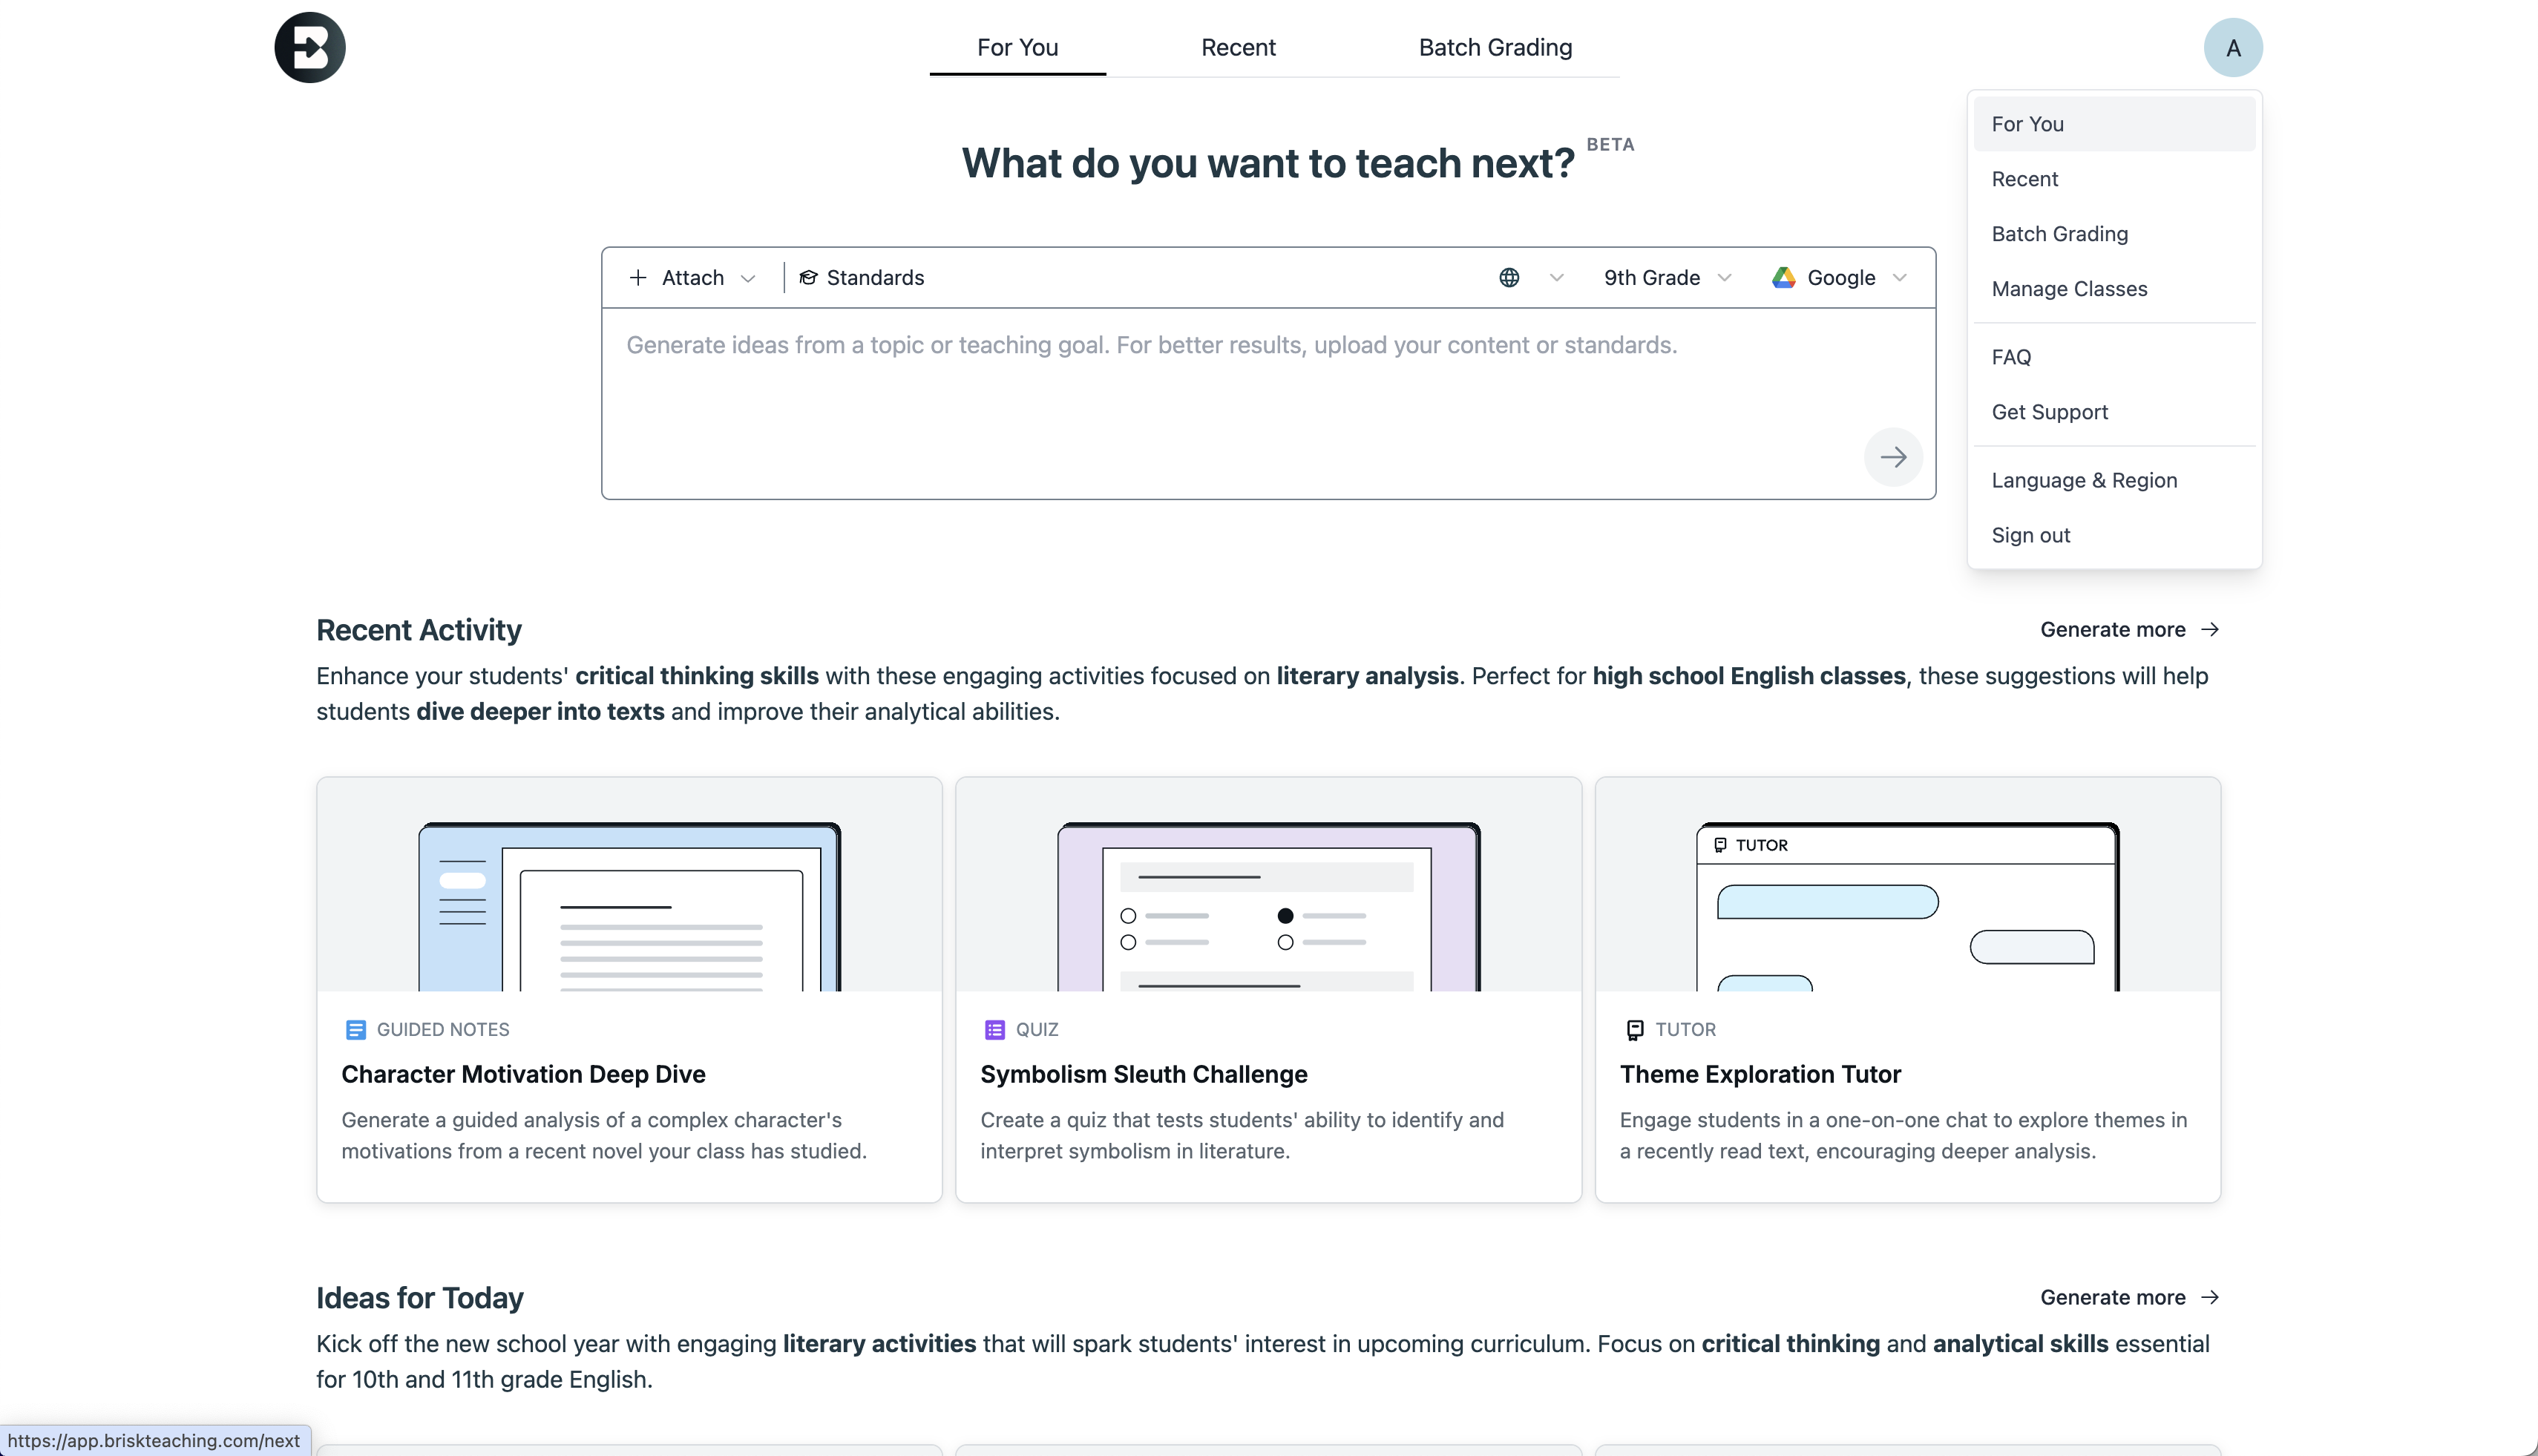The height and width of the screenshot is (1456, 2538).
Task: Select Manage Classes from the menu
Action: point(2069,289)
